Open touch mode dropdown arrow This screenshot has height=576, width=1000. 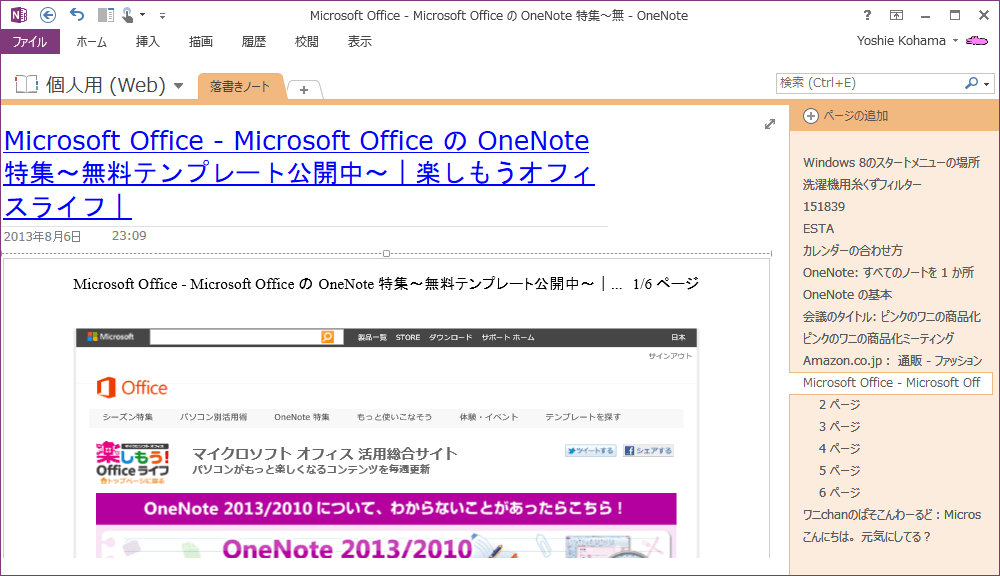click(x=142, y=15)
